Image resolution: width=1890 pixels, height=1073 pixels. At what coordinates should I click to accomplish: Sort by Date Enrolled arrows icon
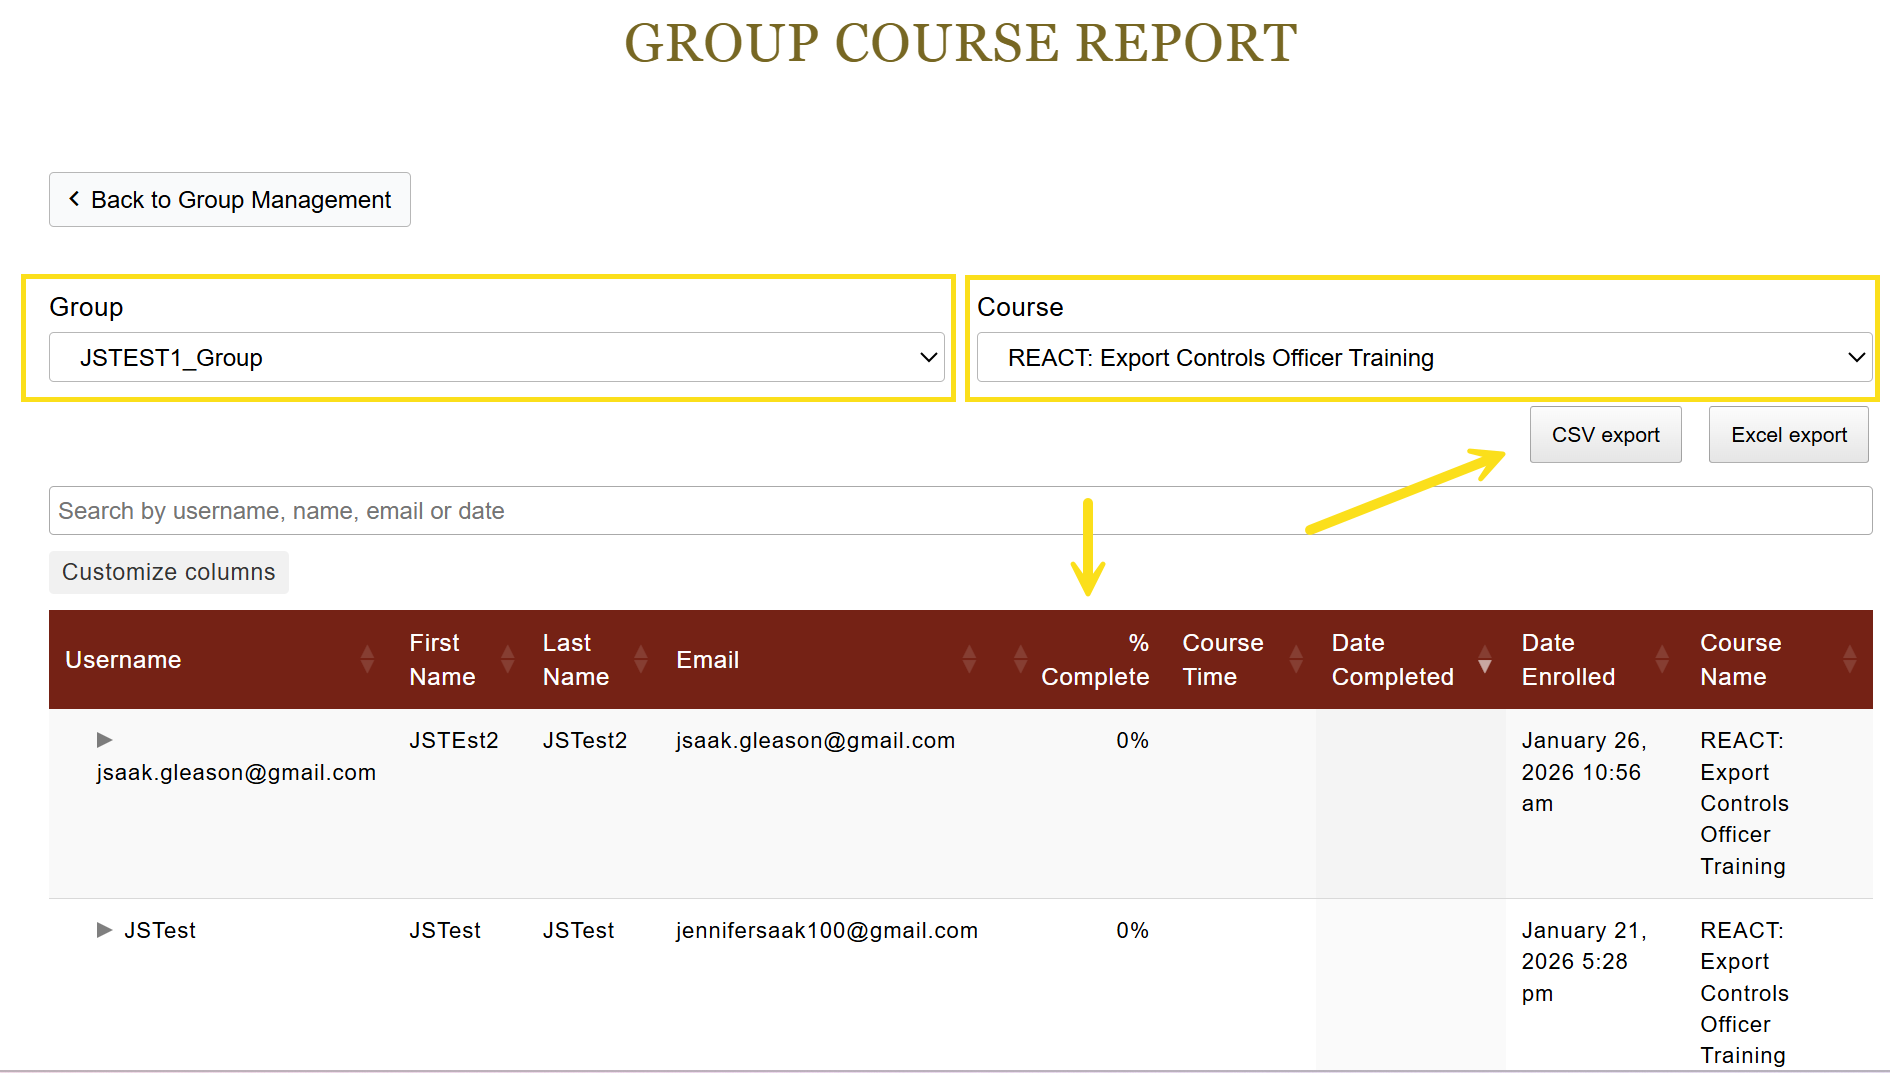[x=1662, y=659]
